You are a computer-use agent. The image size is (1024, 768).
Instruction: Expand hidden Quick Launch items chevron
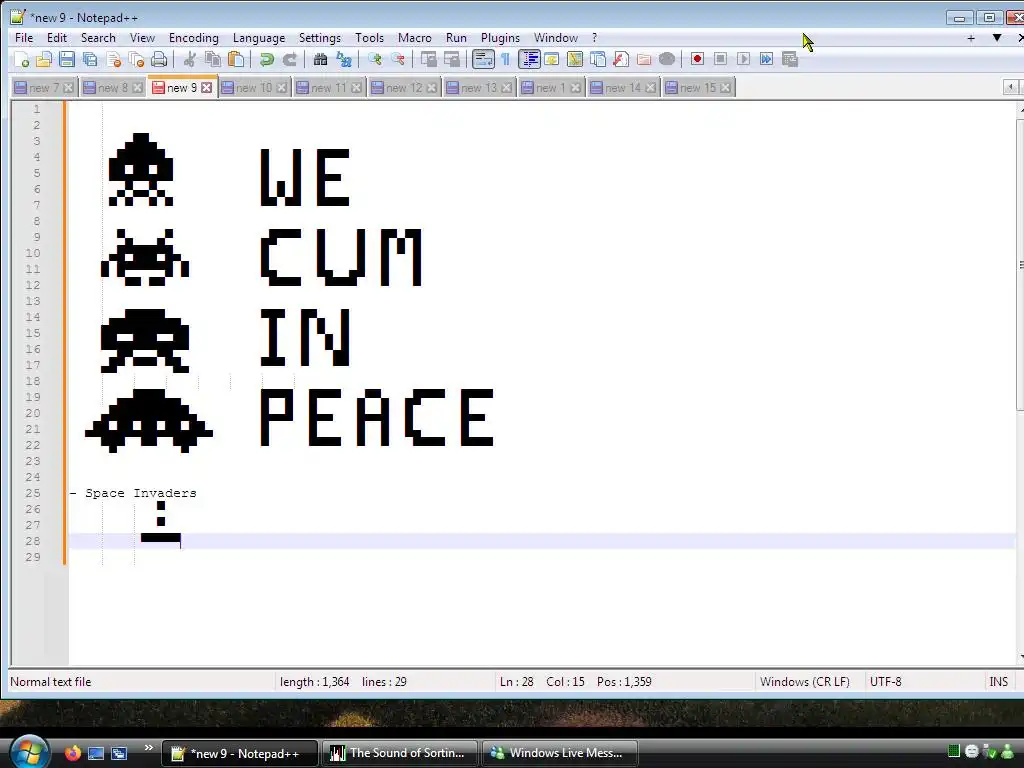click(x=148, y=748)
